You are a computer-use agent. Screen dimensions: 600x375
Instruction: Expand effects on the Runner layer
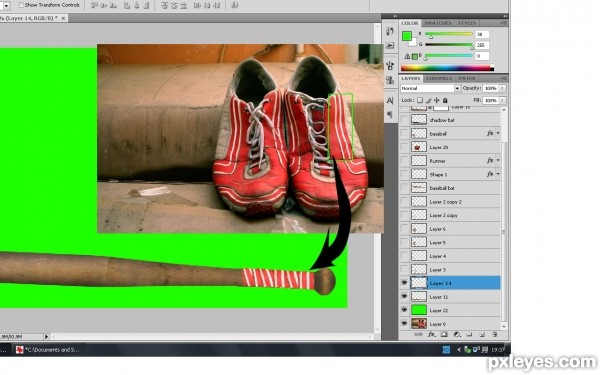click(x=498, y=161)
